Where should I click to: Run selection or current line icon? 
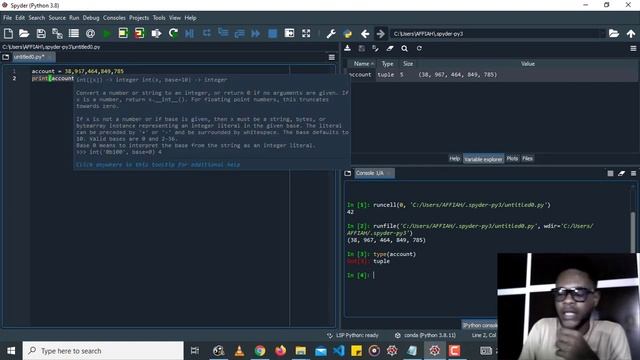pos(156,33)
